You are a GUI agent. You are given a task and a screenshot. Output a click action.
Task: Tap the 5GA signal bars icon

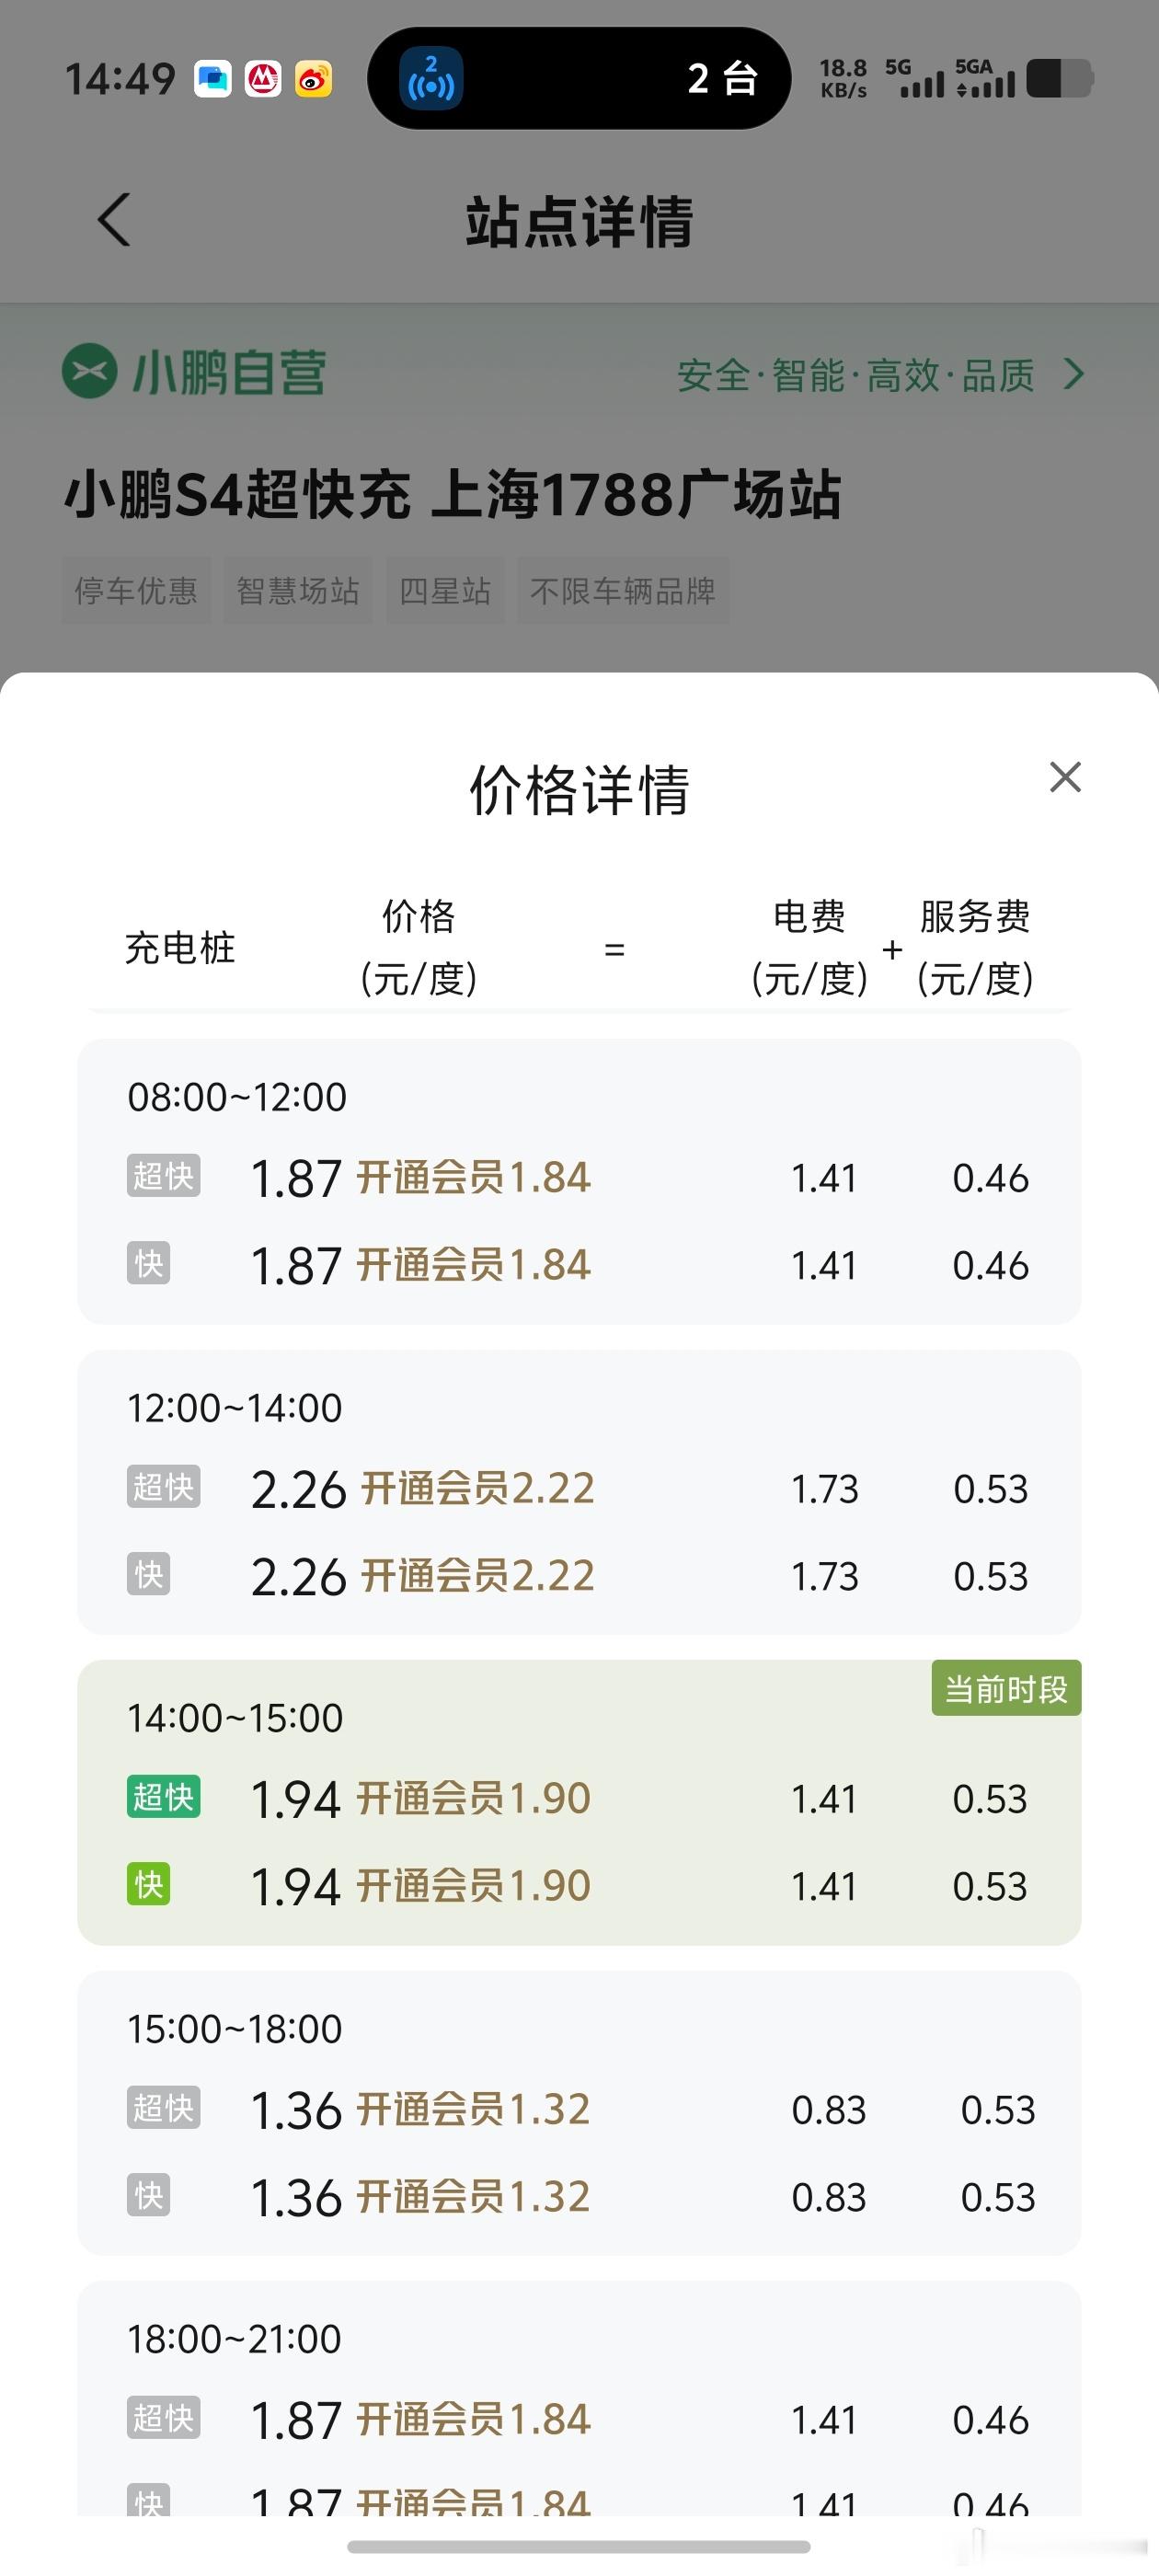[985, 78]
